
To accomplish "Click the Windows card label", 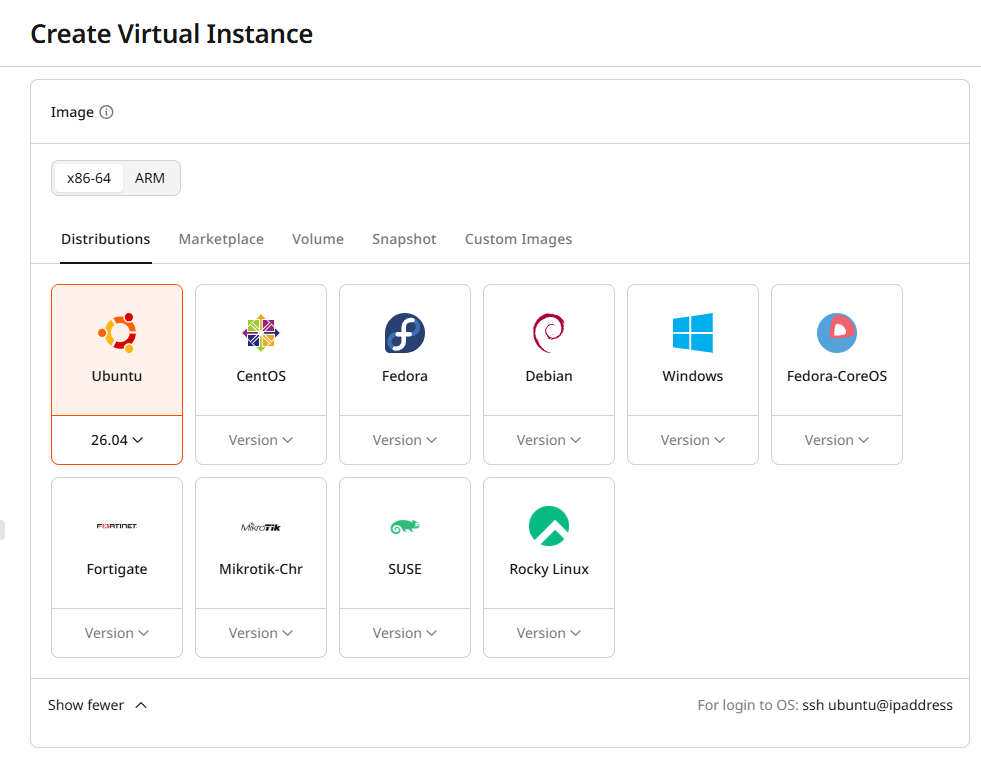I will (x=693, y=376).
